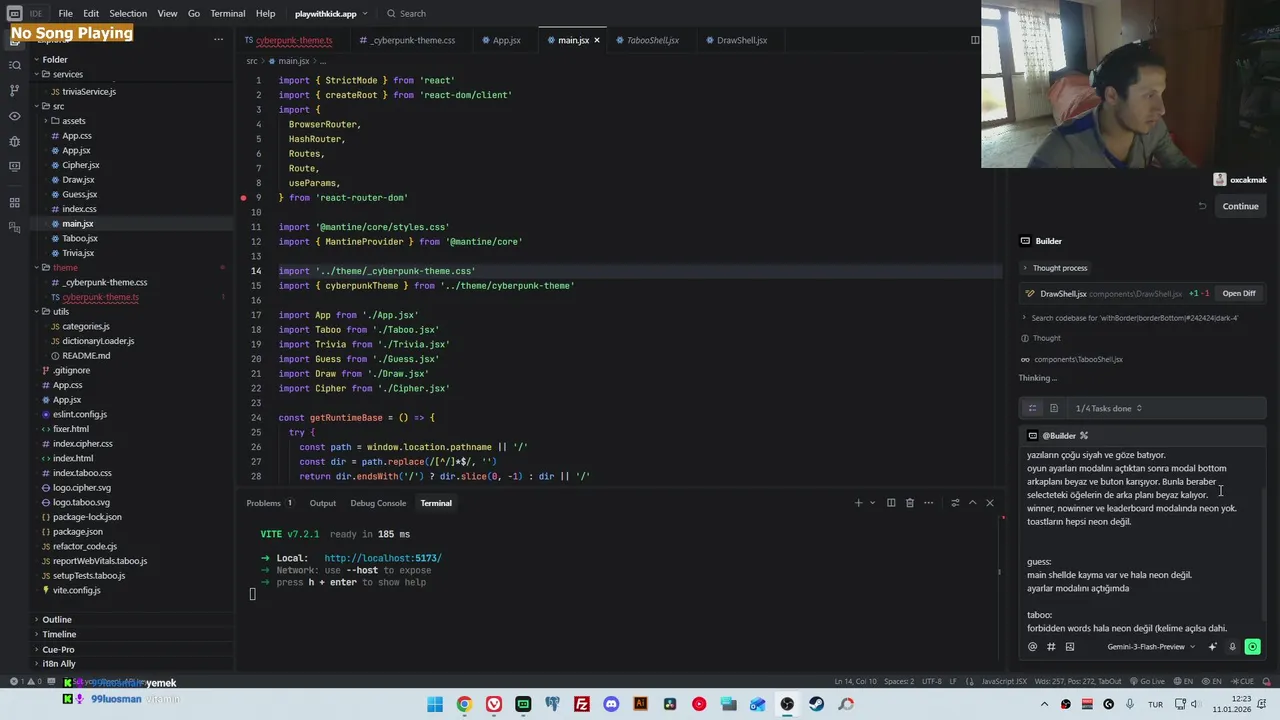Switch to the Debug Console tab

pyautogui.click(x=378, y=503)
